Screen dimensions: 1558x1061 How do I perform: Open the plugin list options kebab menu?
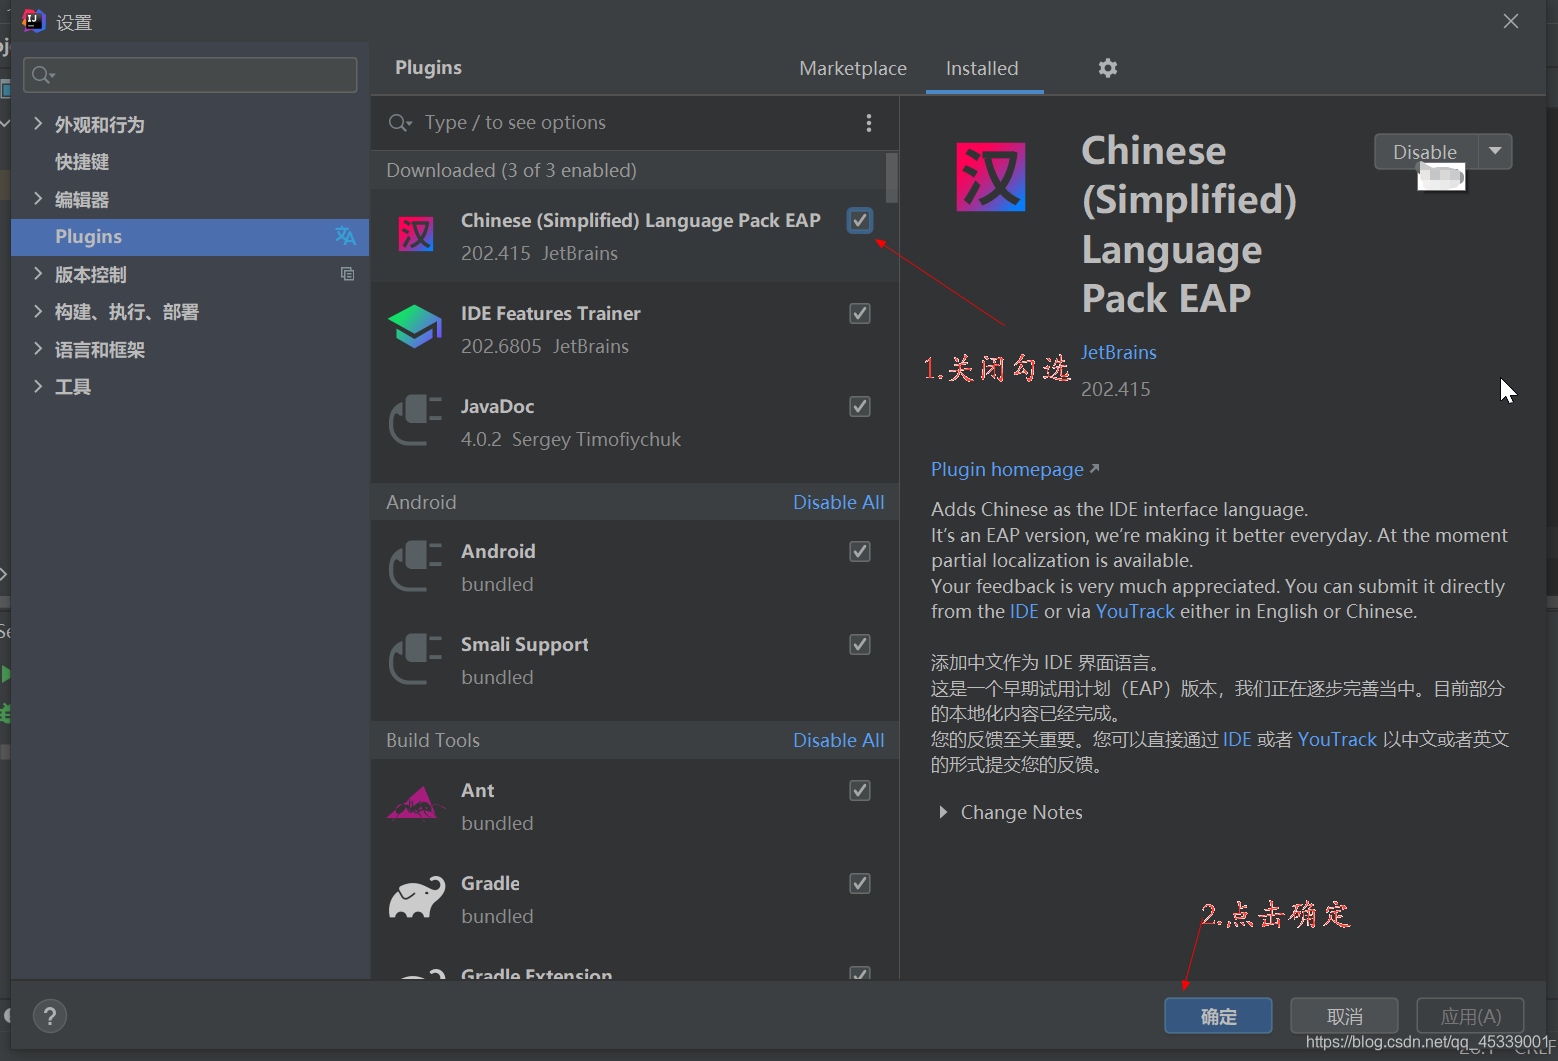point(868,122)
